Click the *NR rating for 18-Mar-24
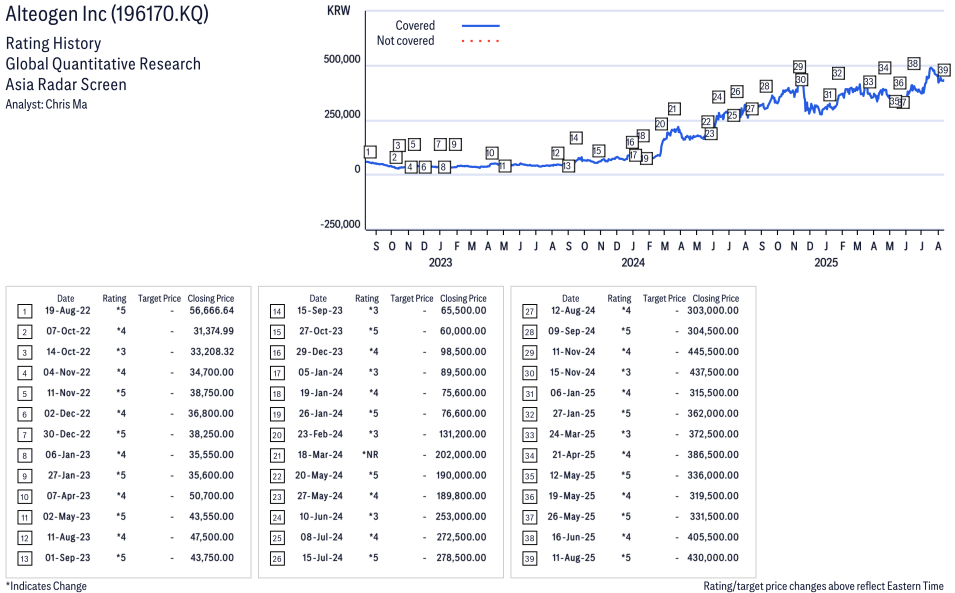Image resolution: width=955 pixels, height=593 pixels. (x=370, y=455)
